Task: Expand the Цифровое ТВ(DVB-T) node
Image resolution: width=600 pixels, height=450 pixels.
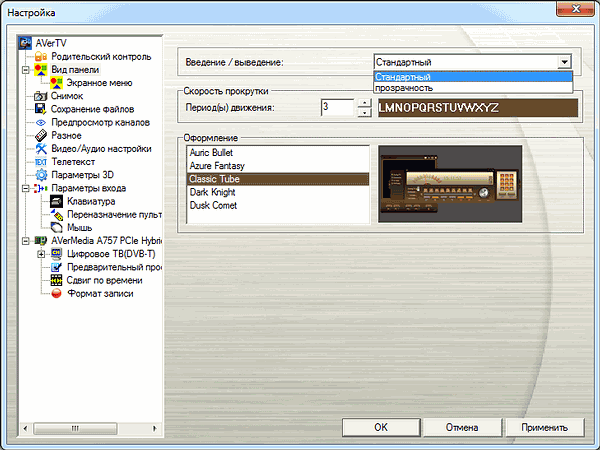Action: (x=41, y=254)
